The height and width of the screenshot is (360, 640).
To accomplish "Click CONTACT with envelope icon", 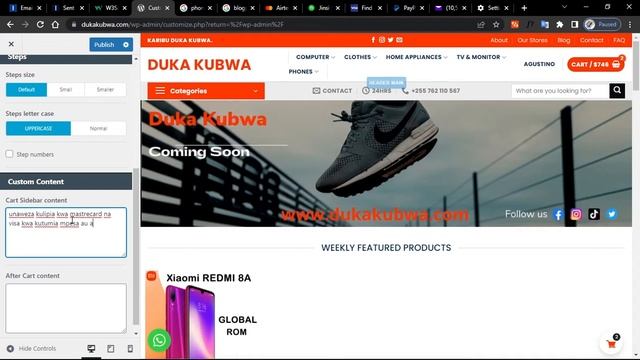I will click(x=332, y=91).
